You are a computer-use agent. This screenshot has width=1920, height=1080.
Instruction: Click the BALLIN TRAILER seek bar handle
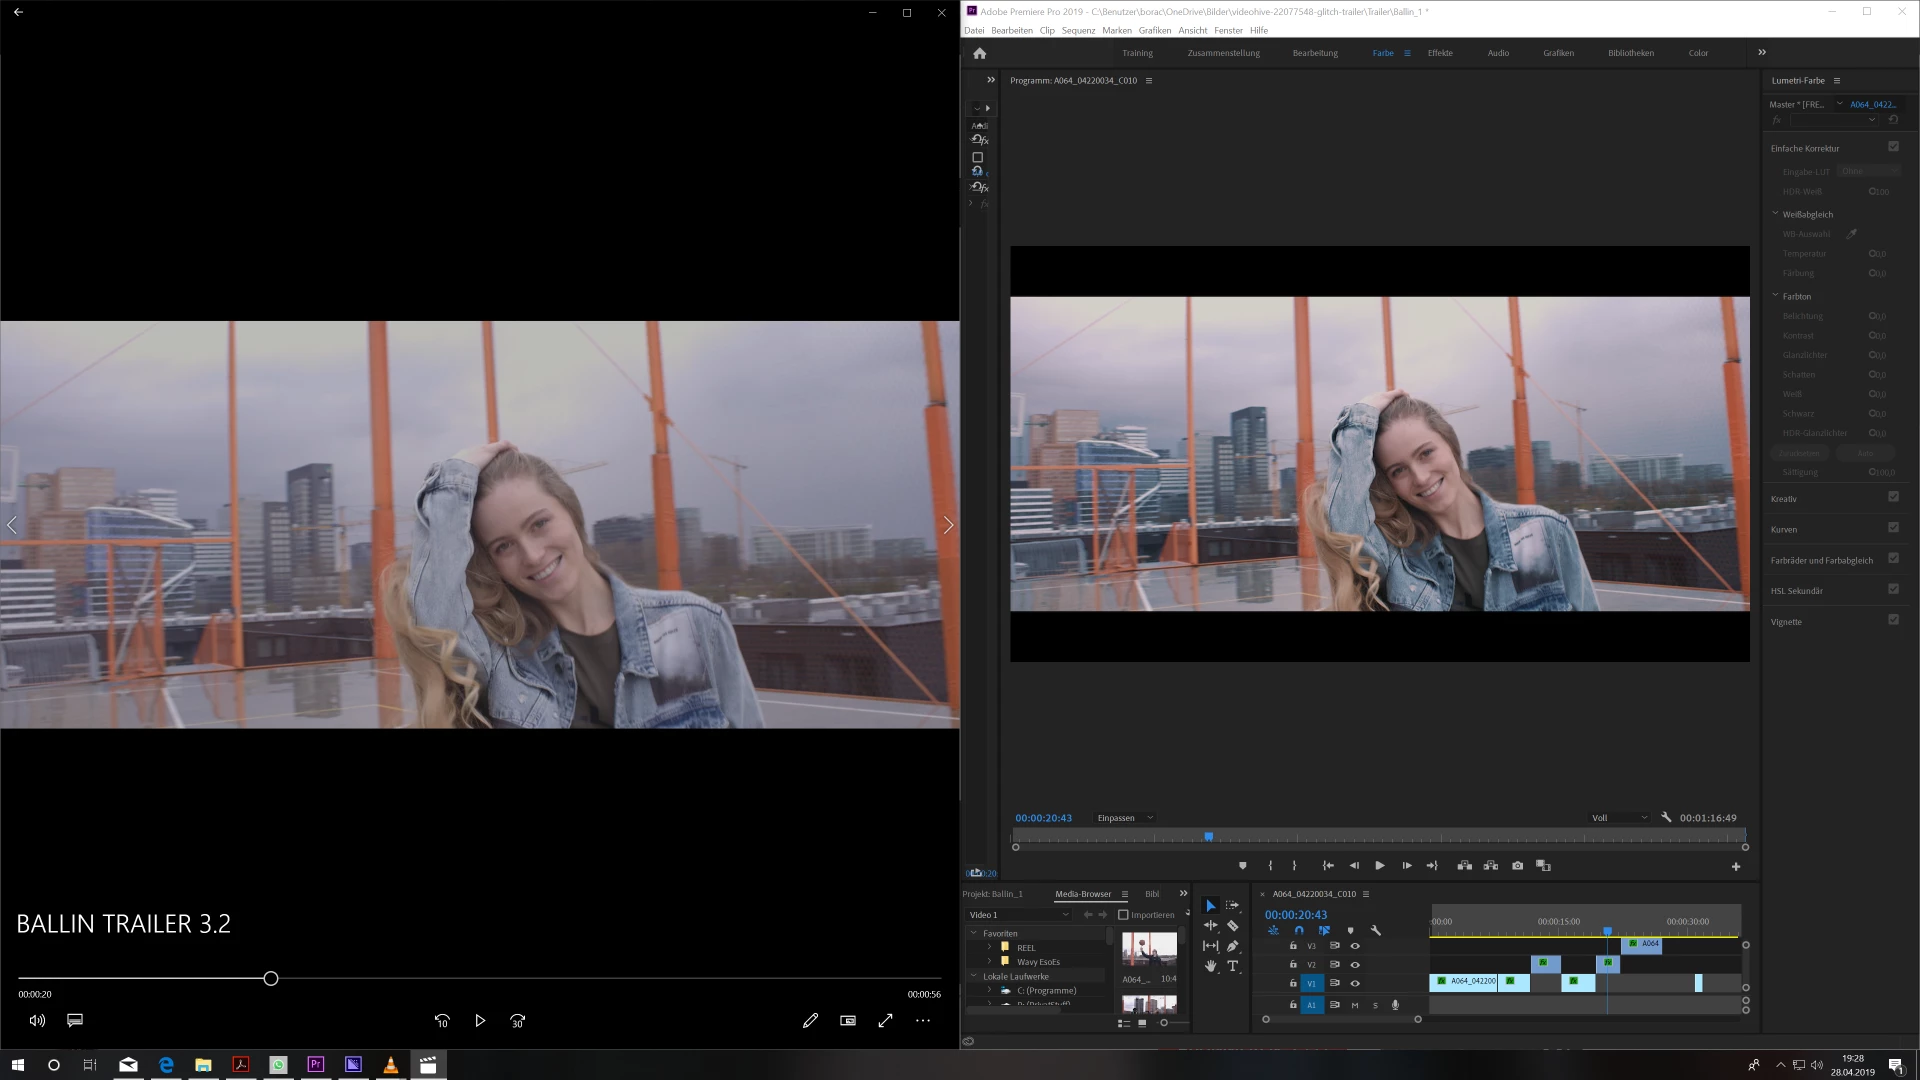(271, 979)
